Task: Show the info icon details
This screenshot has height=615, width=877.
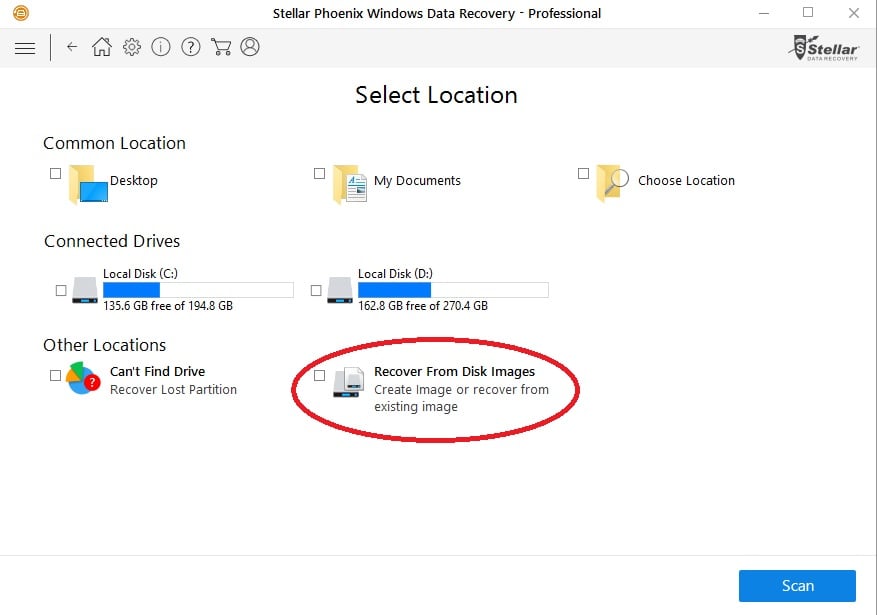Action: point(161,47)
